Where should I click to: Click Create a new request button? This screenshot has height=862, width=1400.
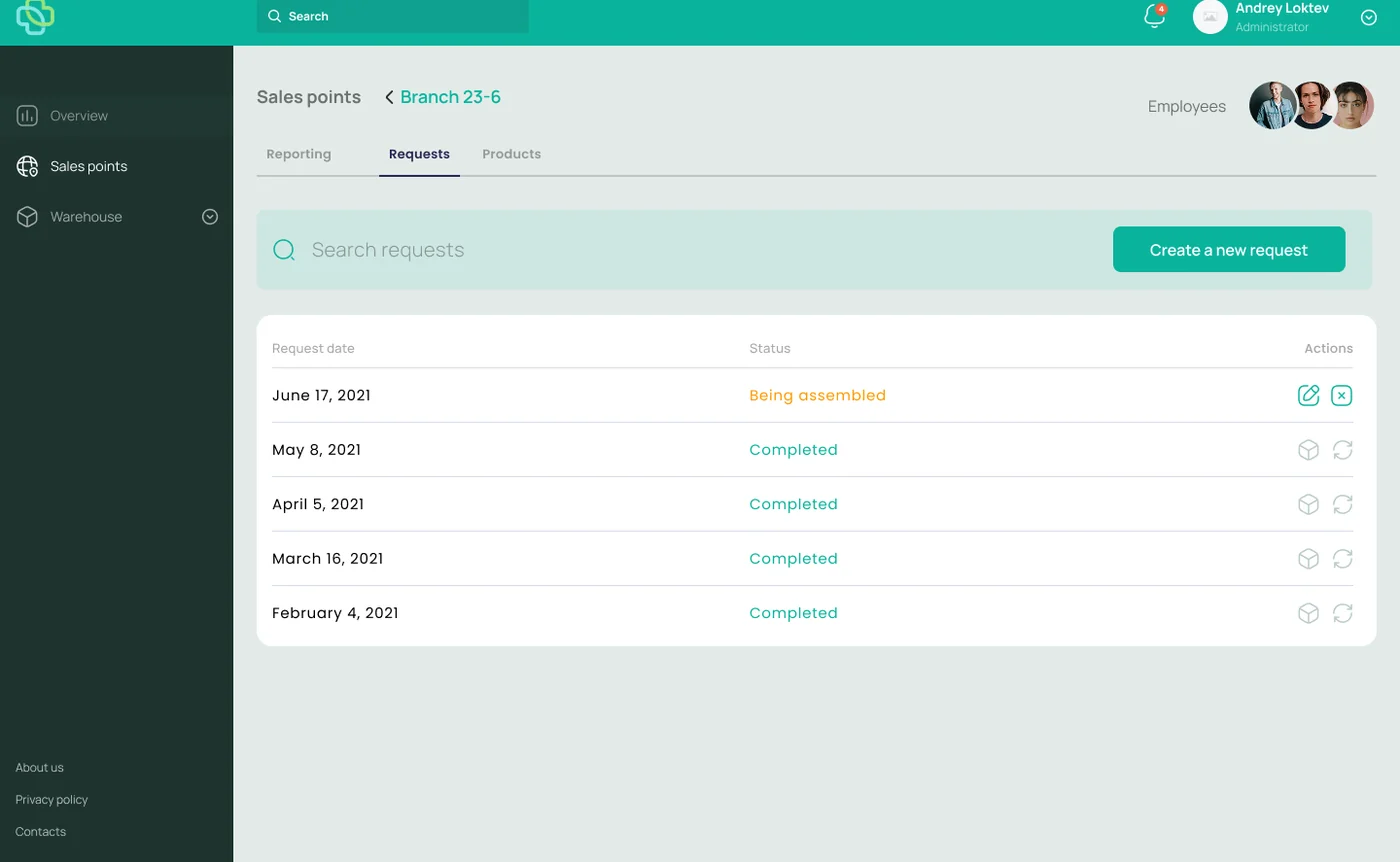(x=1229, y=250)
